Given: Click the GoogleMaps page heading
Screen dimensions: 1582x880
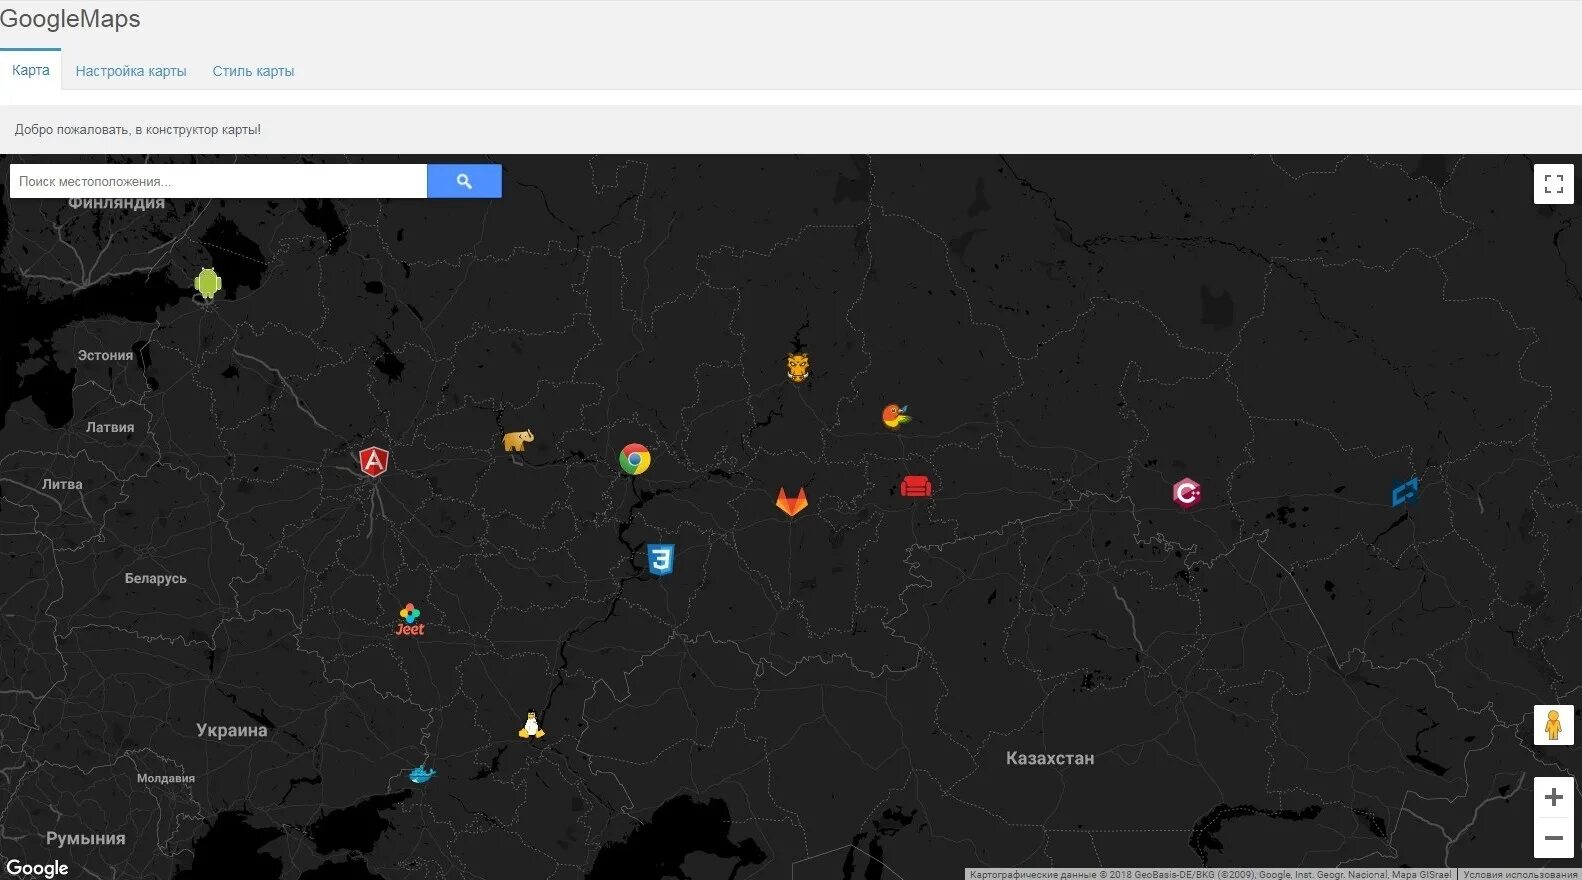Looking at the screenshot, I should [70, 19].
